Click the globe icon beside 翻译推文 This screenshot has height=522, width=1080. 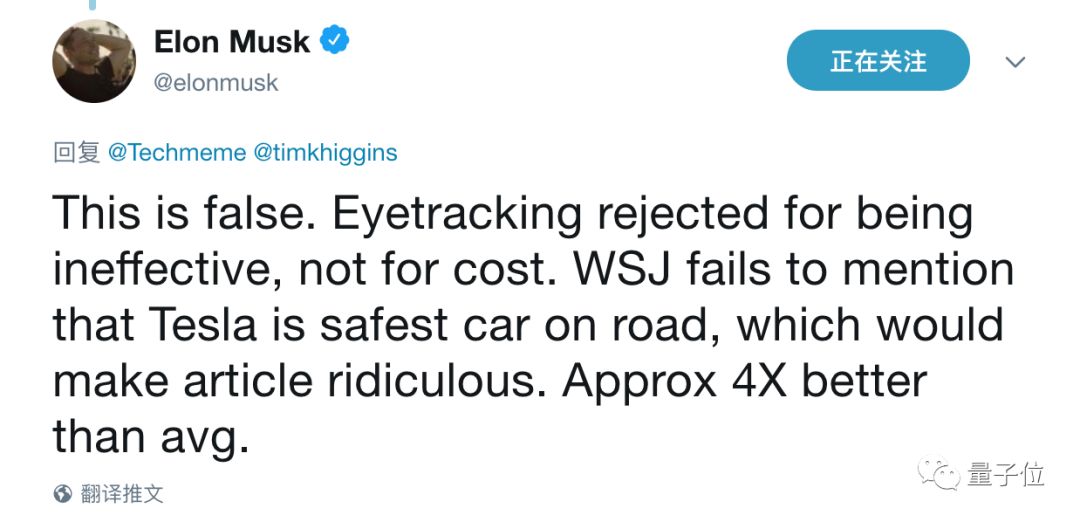tap(63, 493)
